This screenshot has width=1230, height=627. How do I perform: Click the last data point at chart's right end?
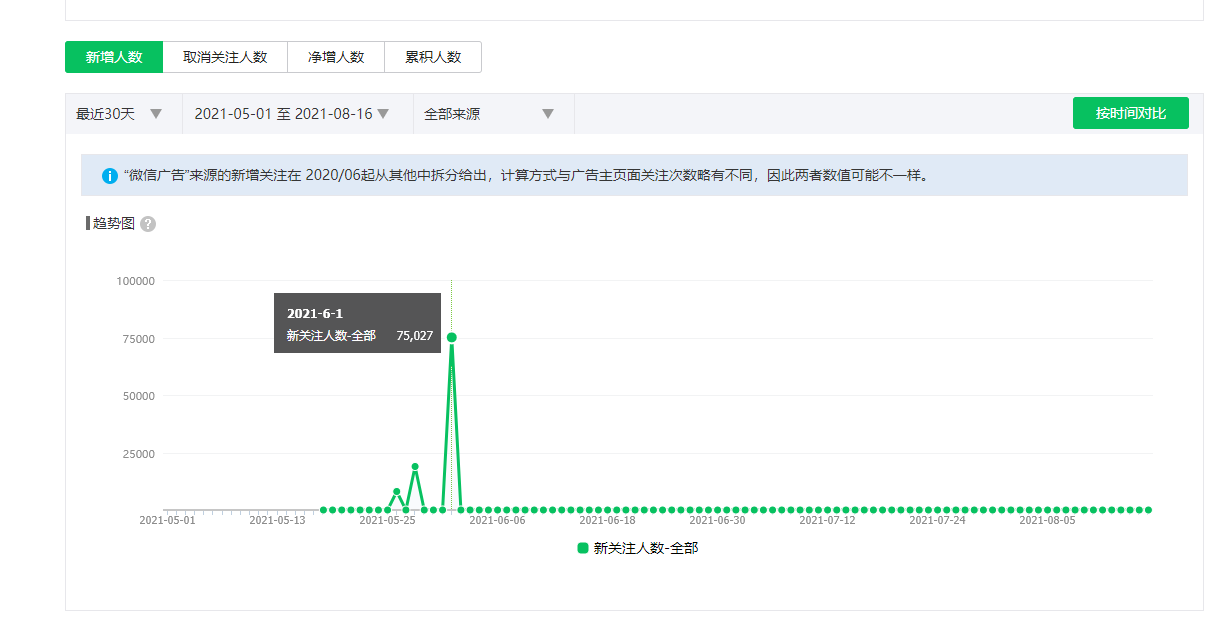click(x=1148, y=510)
